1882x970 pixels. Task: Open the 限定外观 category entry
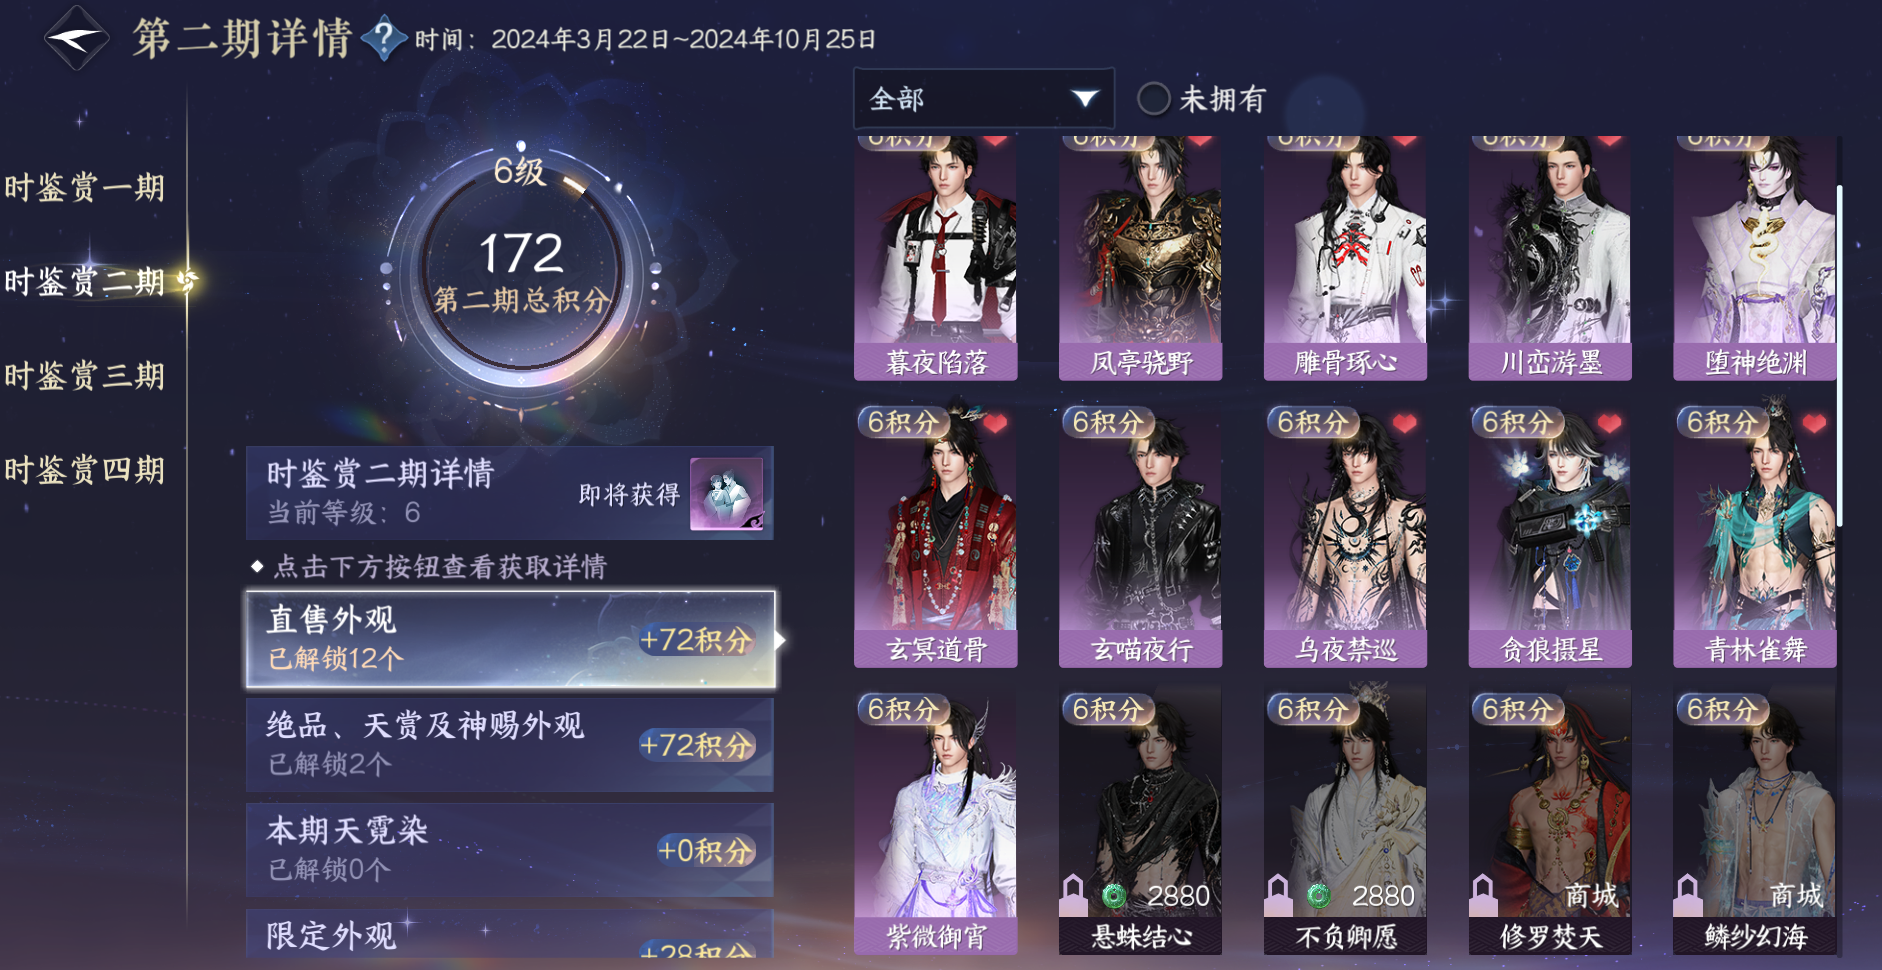[x=510, y=934]
